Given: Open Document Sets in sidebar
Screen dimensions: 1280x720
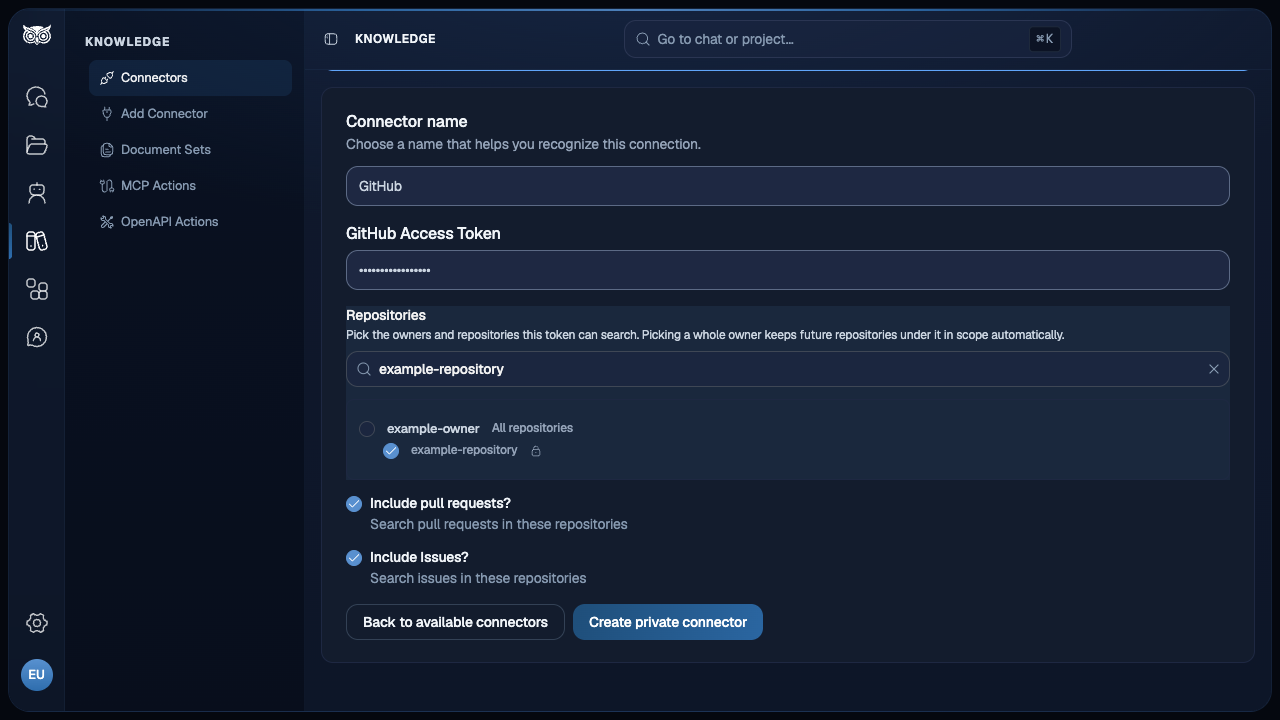Looking at the screenshot, I should (190, 150).
